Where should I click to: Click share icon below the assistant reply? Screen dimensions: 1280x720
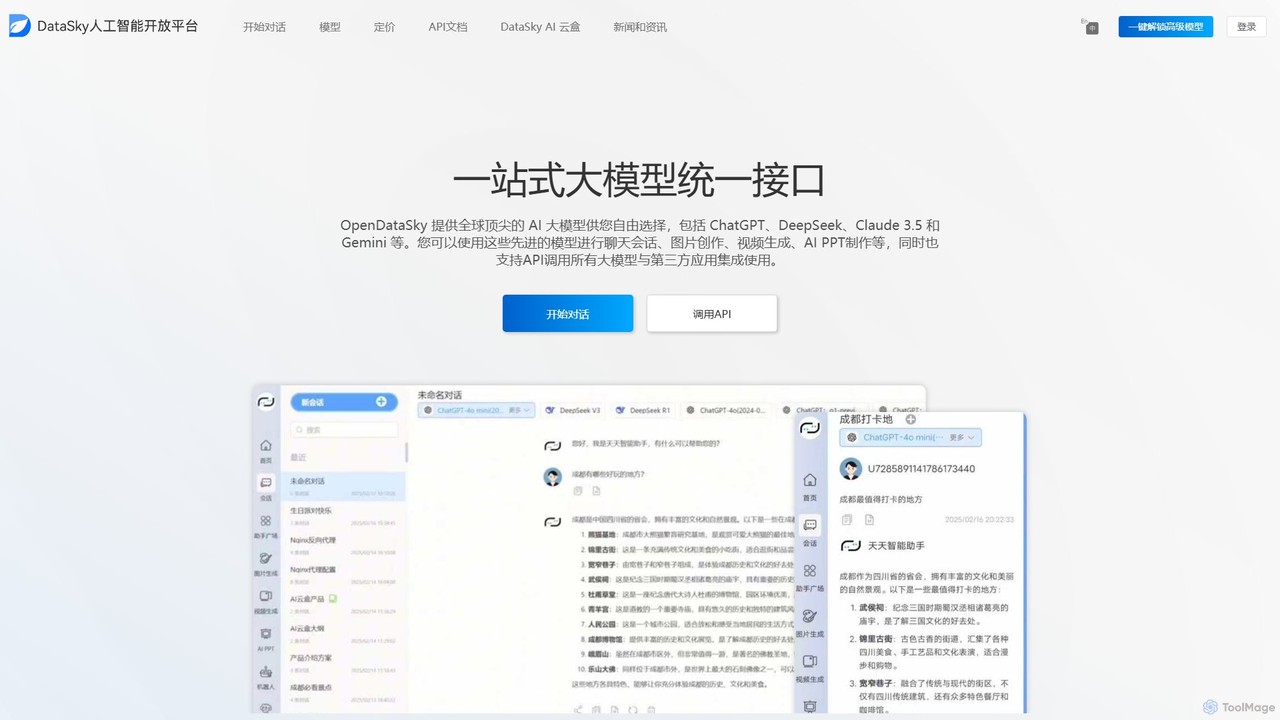(x=578, y=710)
